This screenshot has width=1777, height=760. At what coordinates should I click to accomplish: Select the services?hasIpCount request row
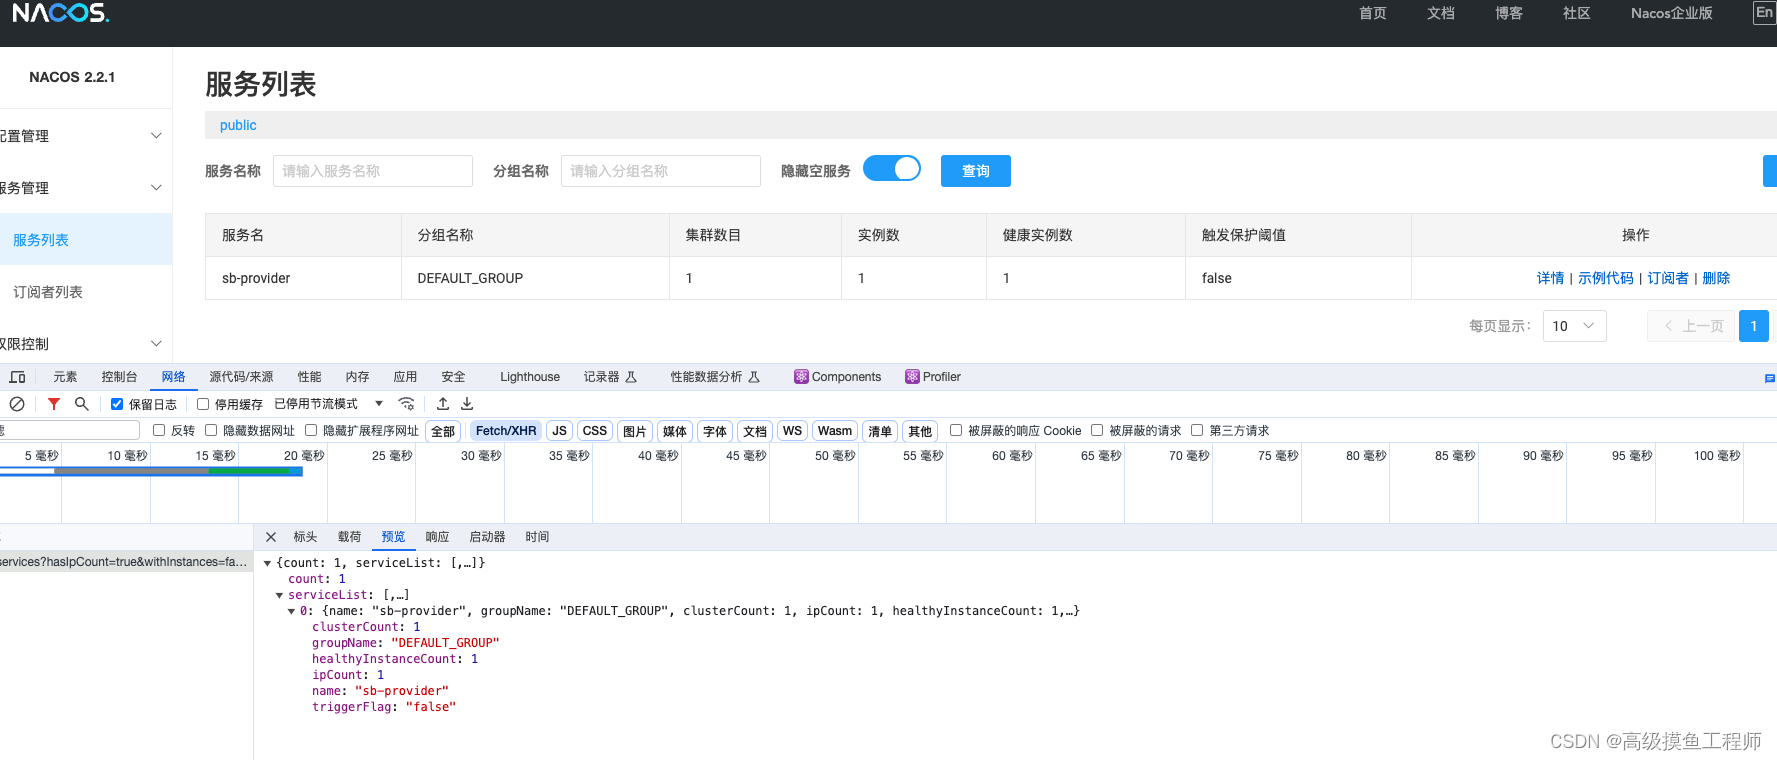pyautogui.click(x=126, y=562)
